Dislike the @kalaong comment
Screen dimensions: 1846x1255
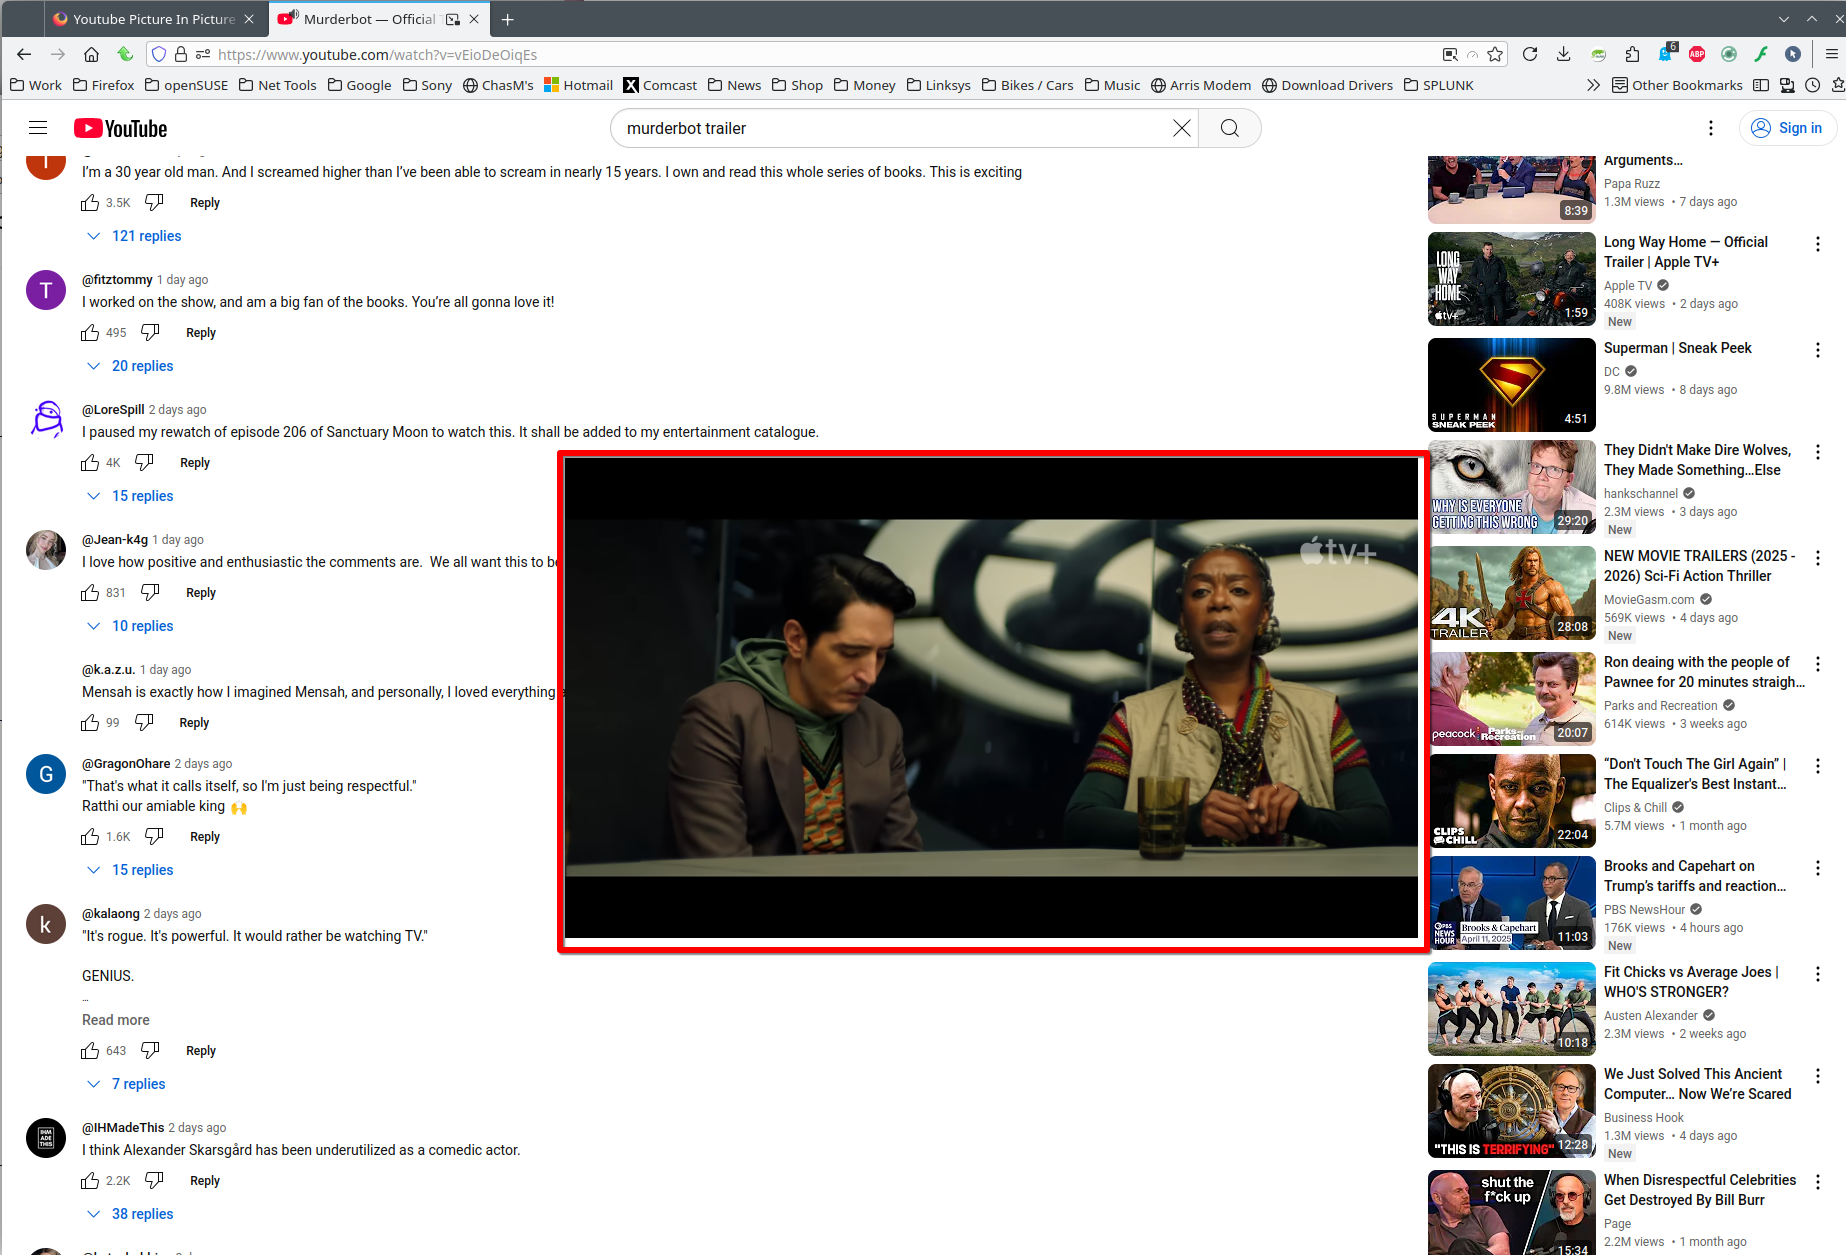(x=150, y=1050)
